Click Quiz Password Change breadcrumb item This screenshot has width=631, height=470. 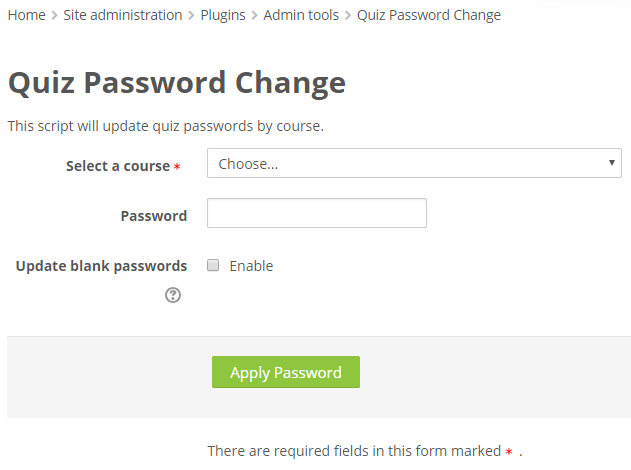(429, 15)
